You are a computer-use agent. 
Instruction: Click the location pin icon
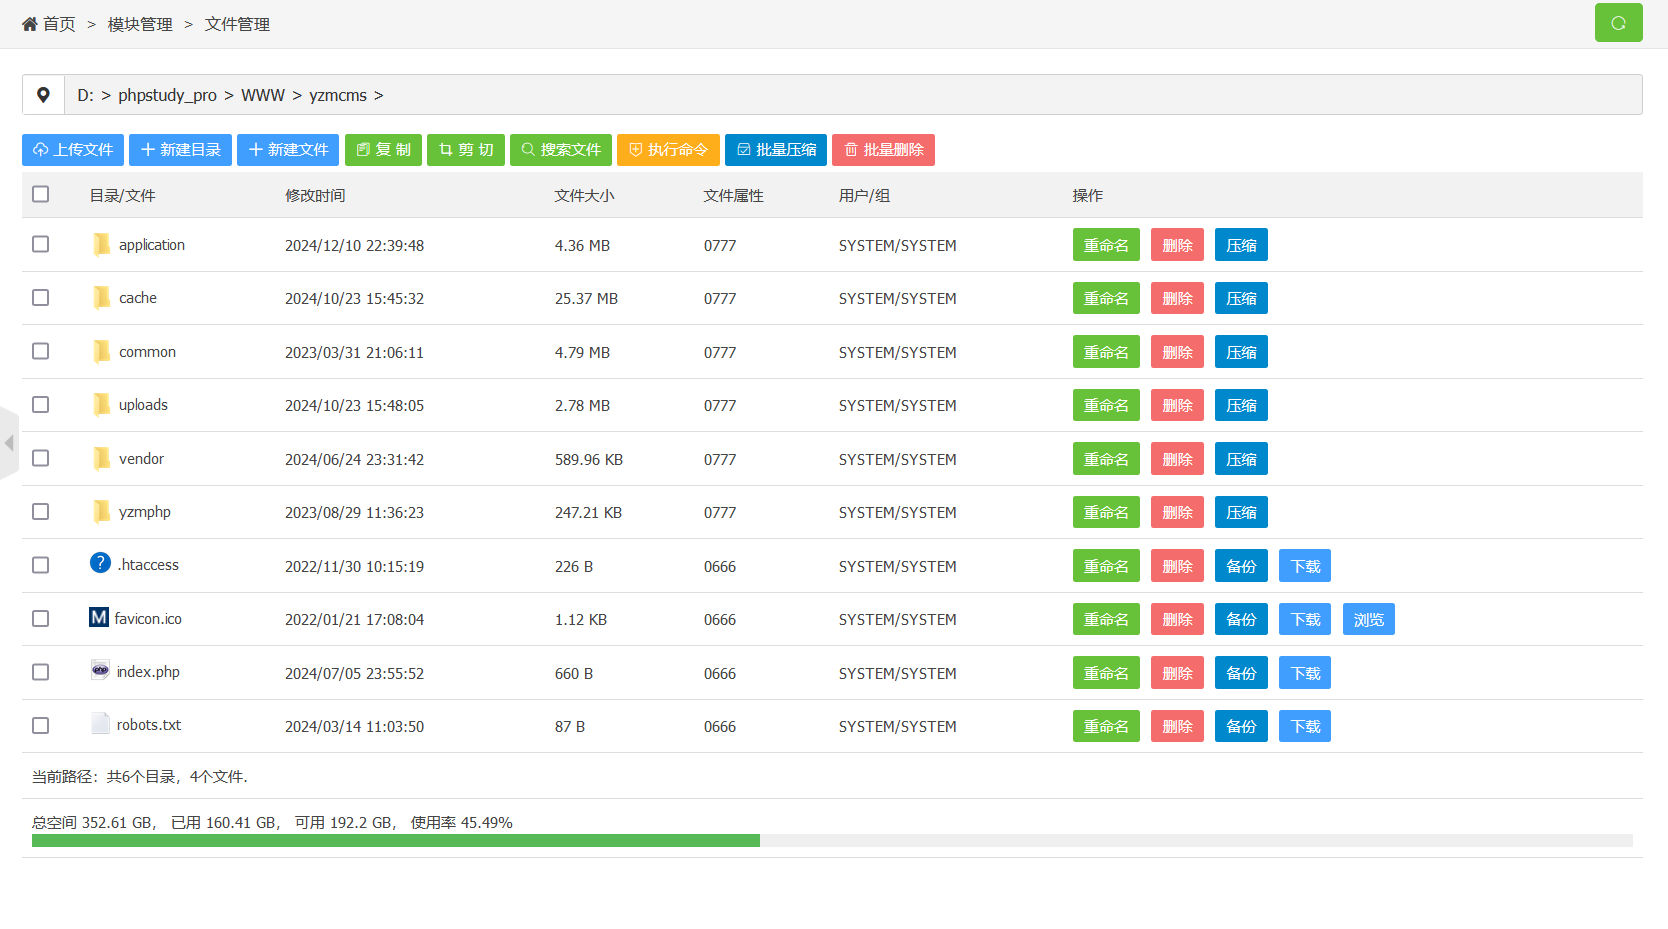click(x=43, y=95)
